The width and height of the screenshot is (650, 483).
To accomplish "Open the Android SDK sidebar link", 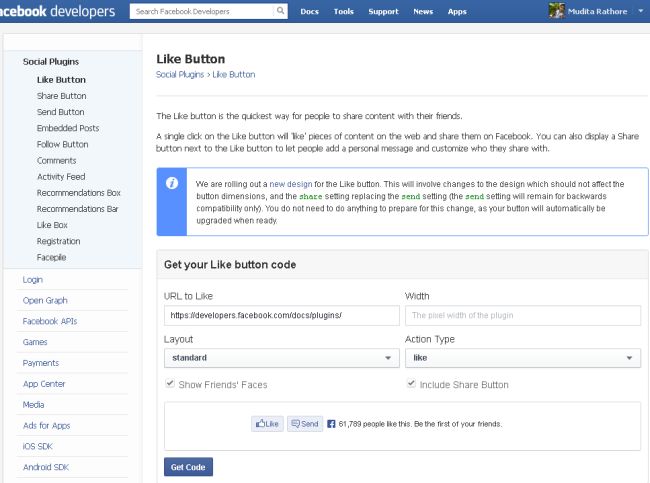I will [46, 467].
